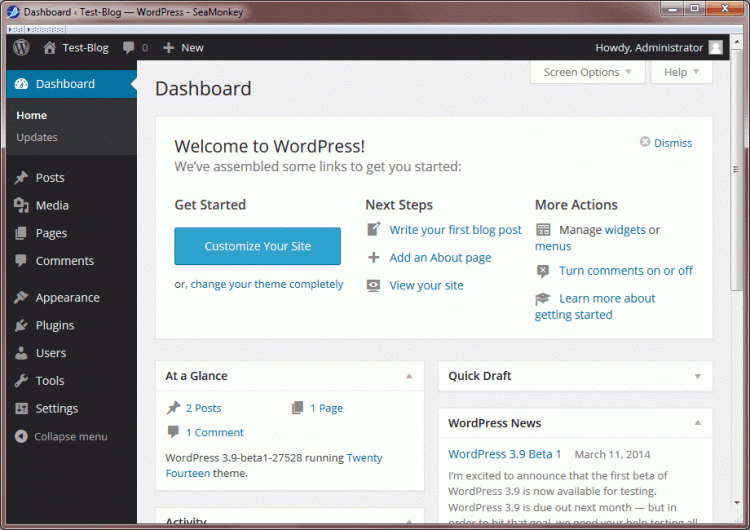Open the Write your first blog post link
The image size is (750, 530).
[x=455, y=230]
